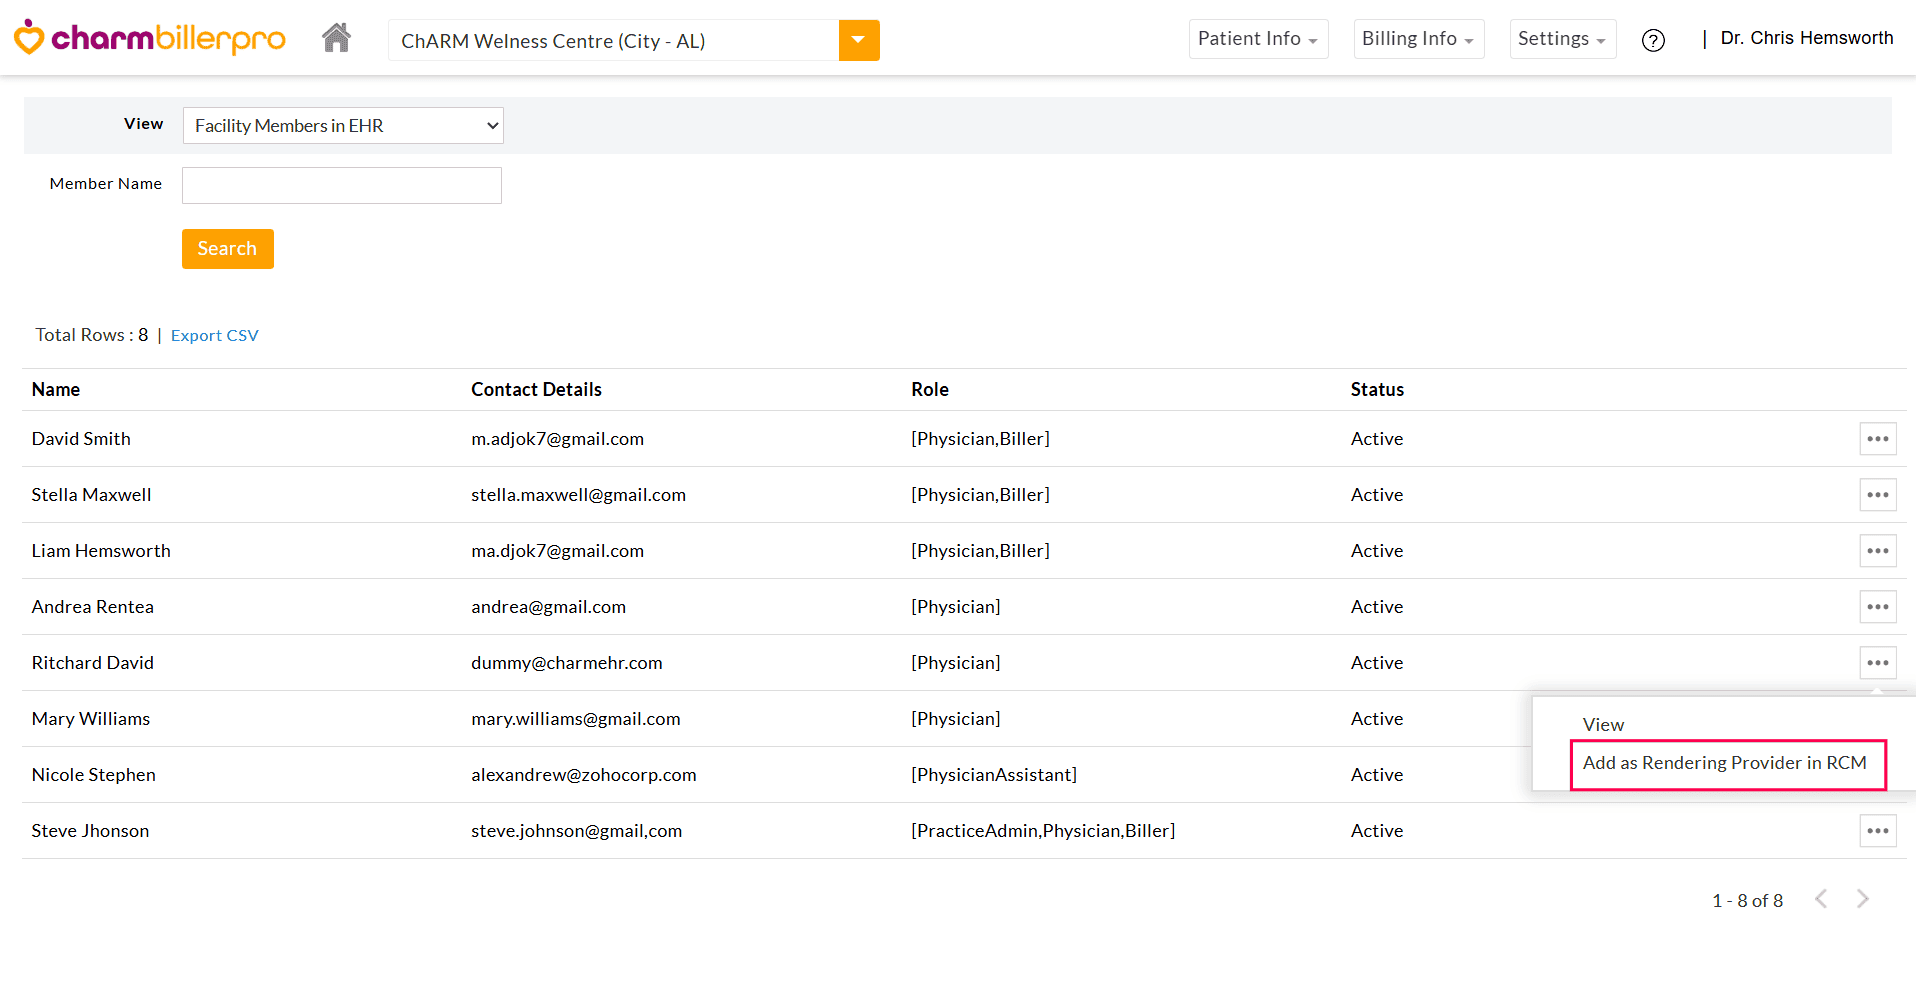Screen dimensions: 1916x983
Task: Select the Mary Williams name cell
Action: pyautogui.click(x=91, y=719)
